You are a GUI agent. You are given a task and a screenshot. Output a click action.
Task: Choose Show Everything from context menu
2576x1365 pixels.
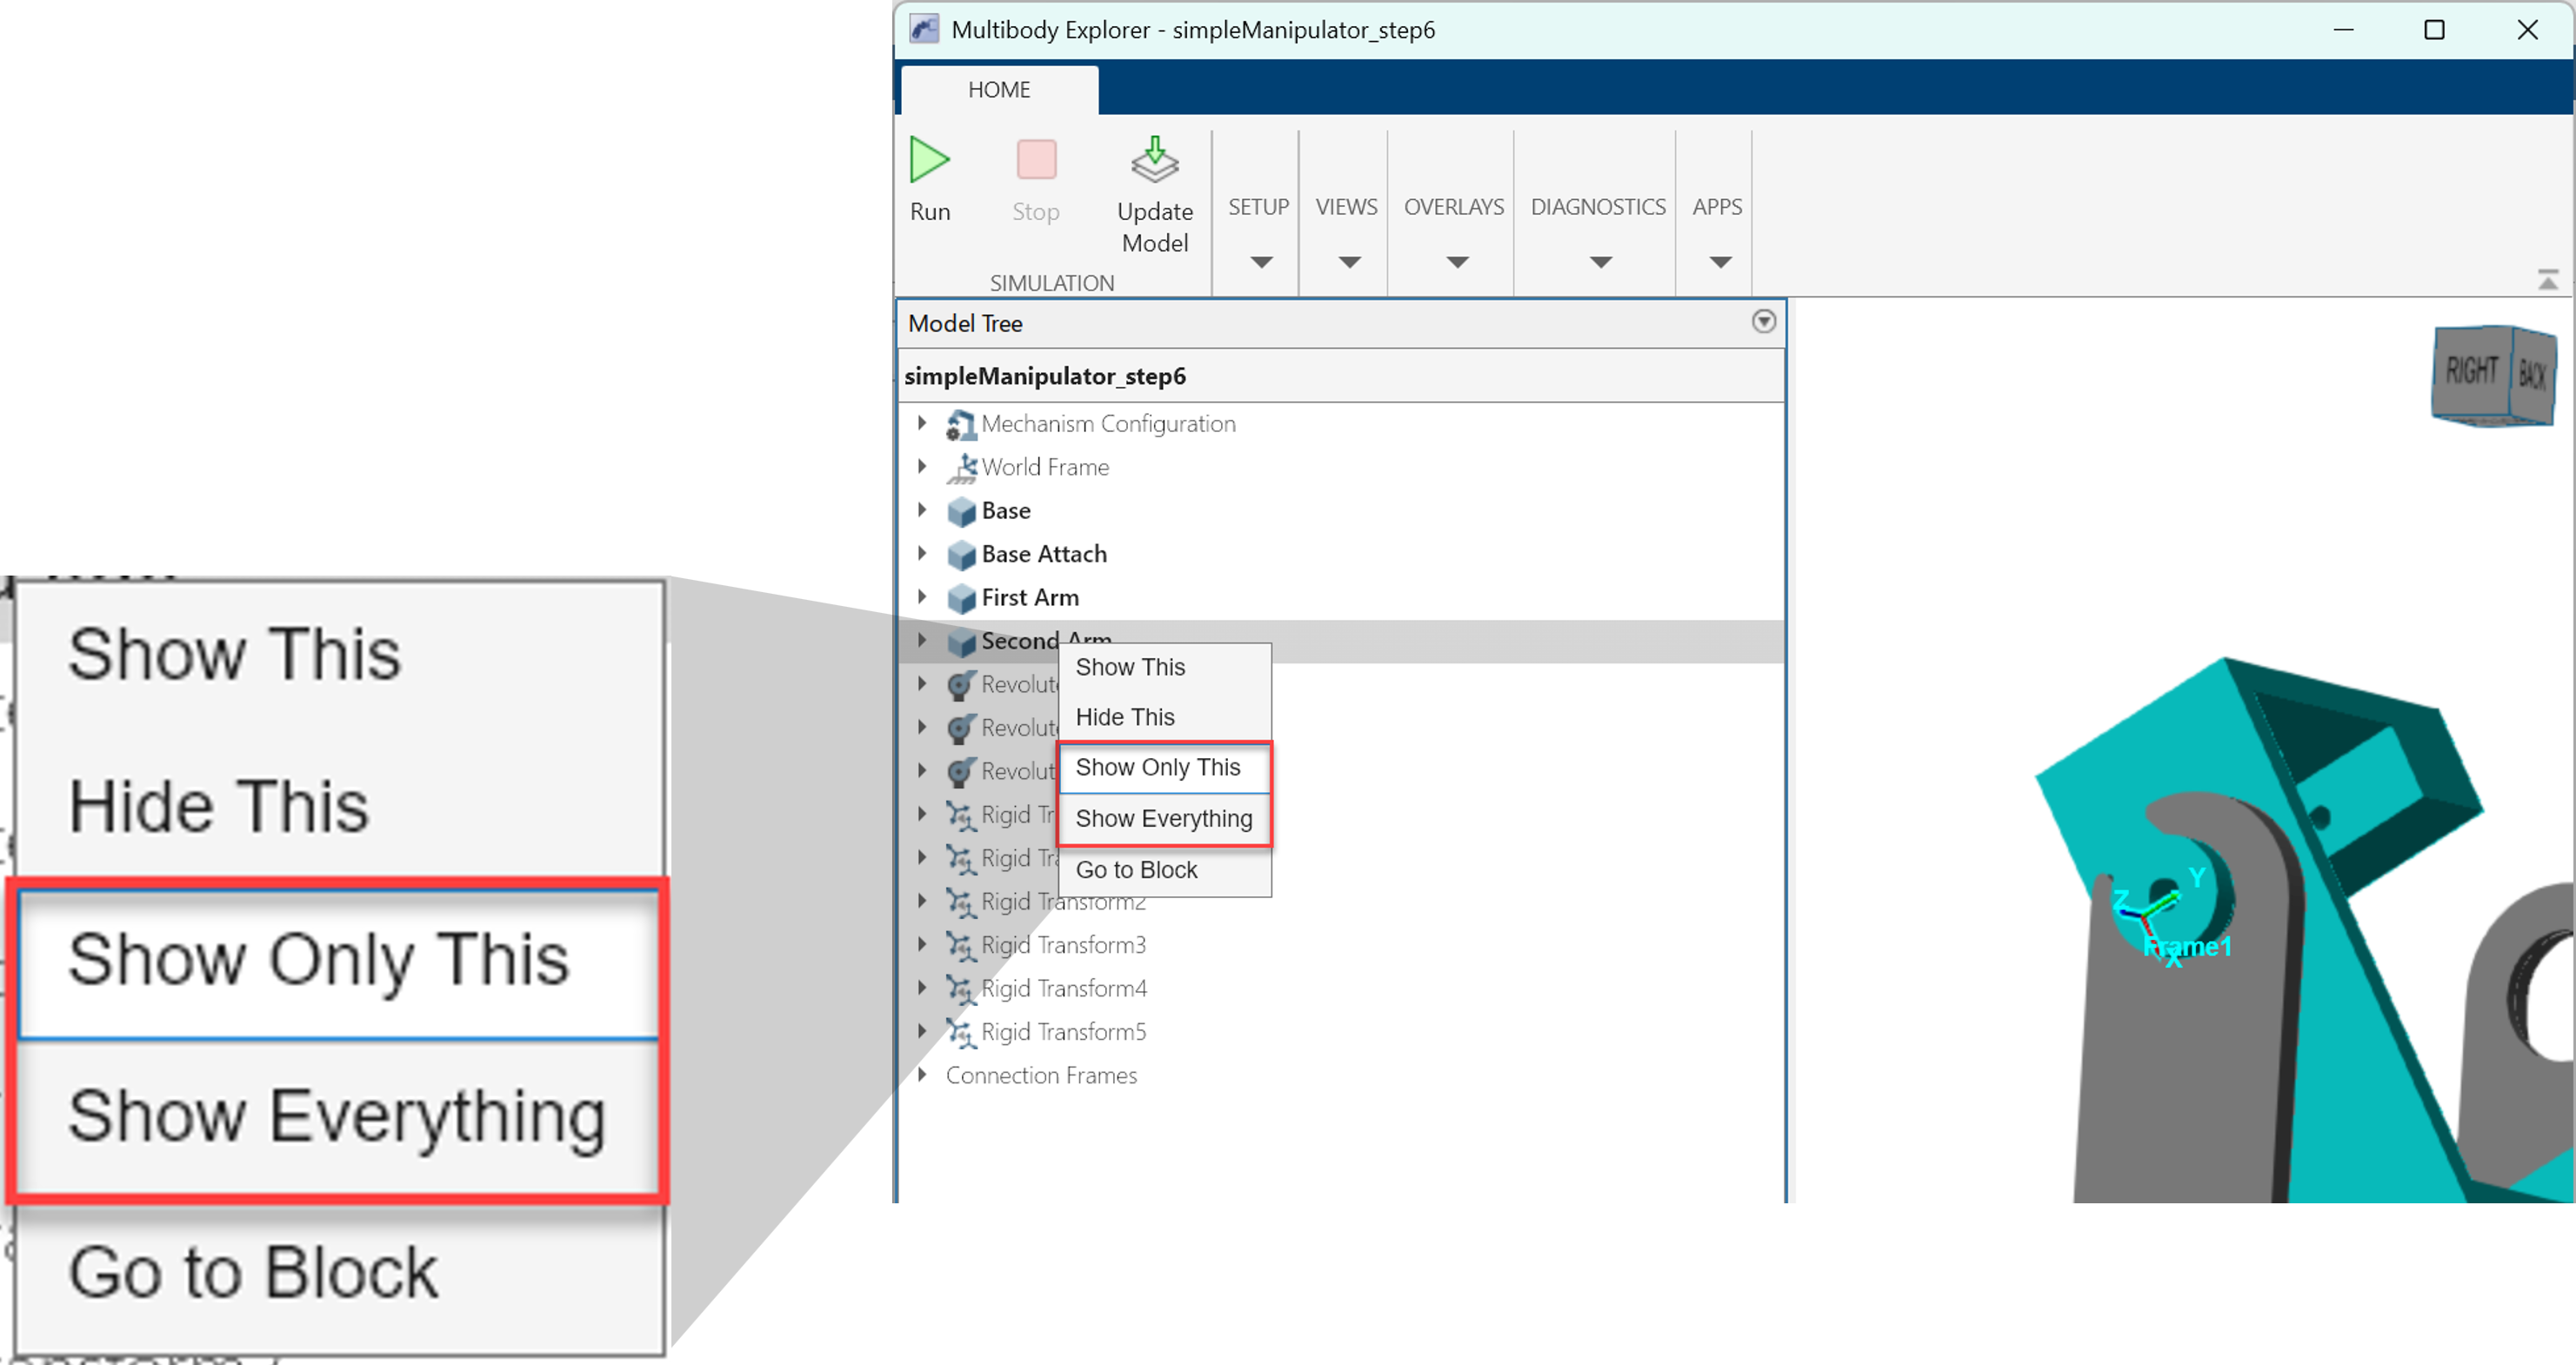click(1163, 819)
